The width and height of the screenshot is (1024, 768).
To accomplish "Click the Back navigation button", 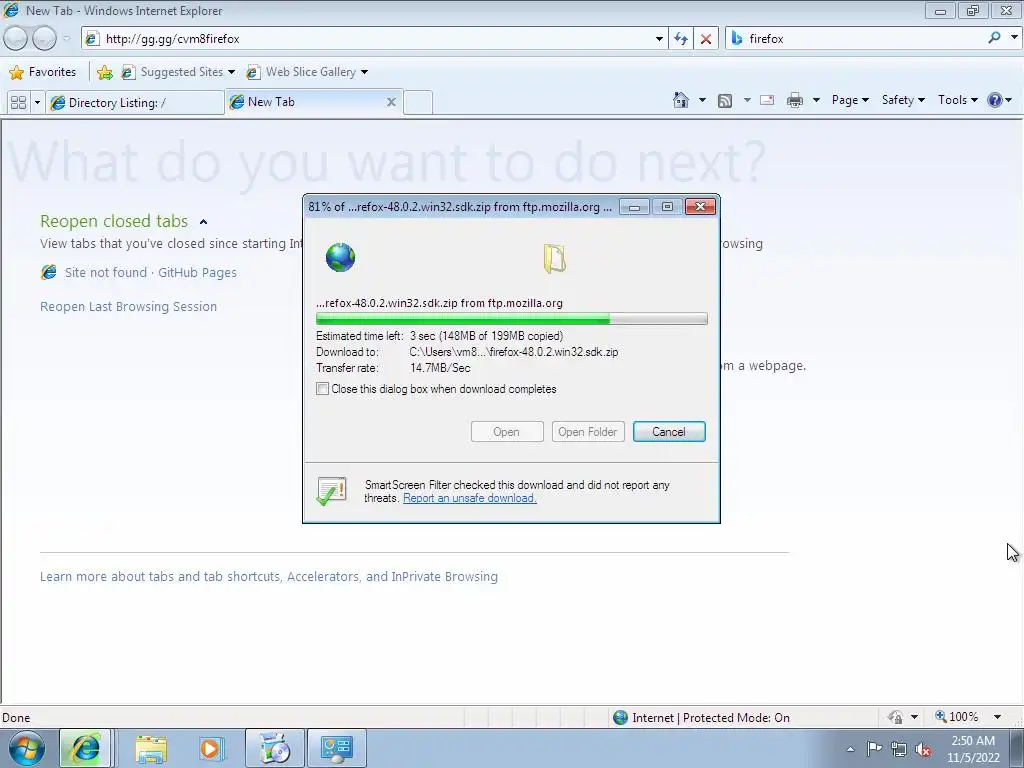I will pyautogui.click(x=15, y=39).
